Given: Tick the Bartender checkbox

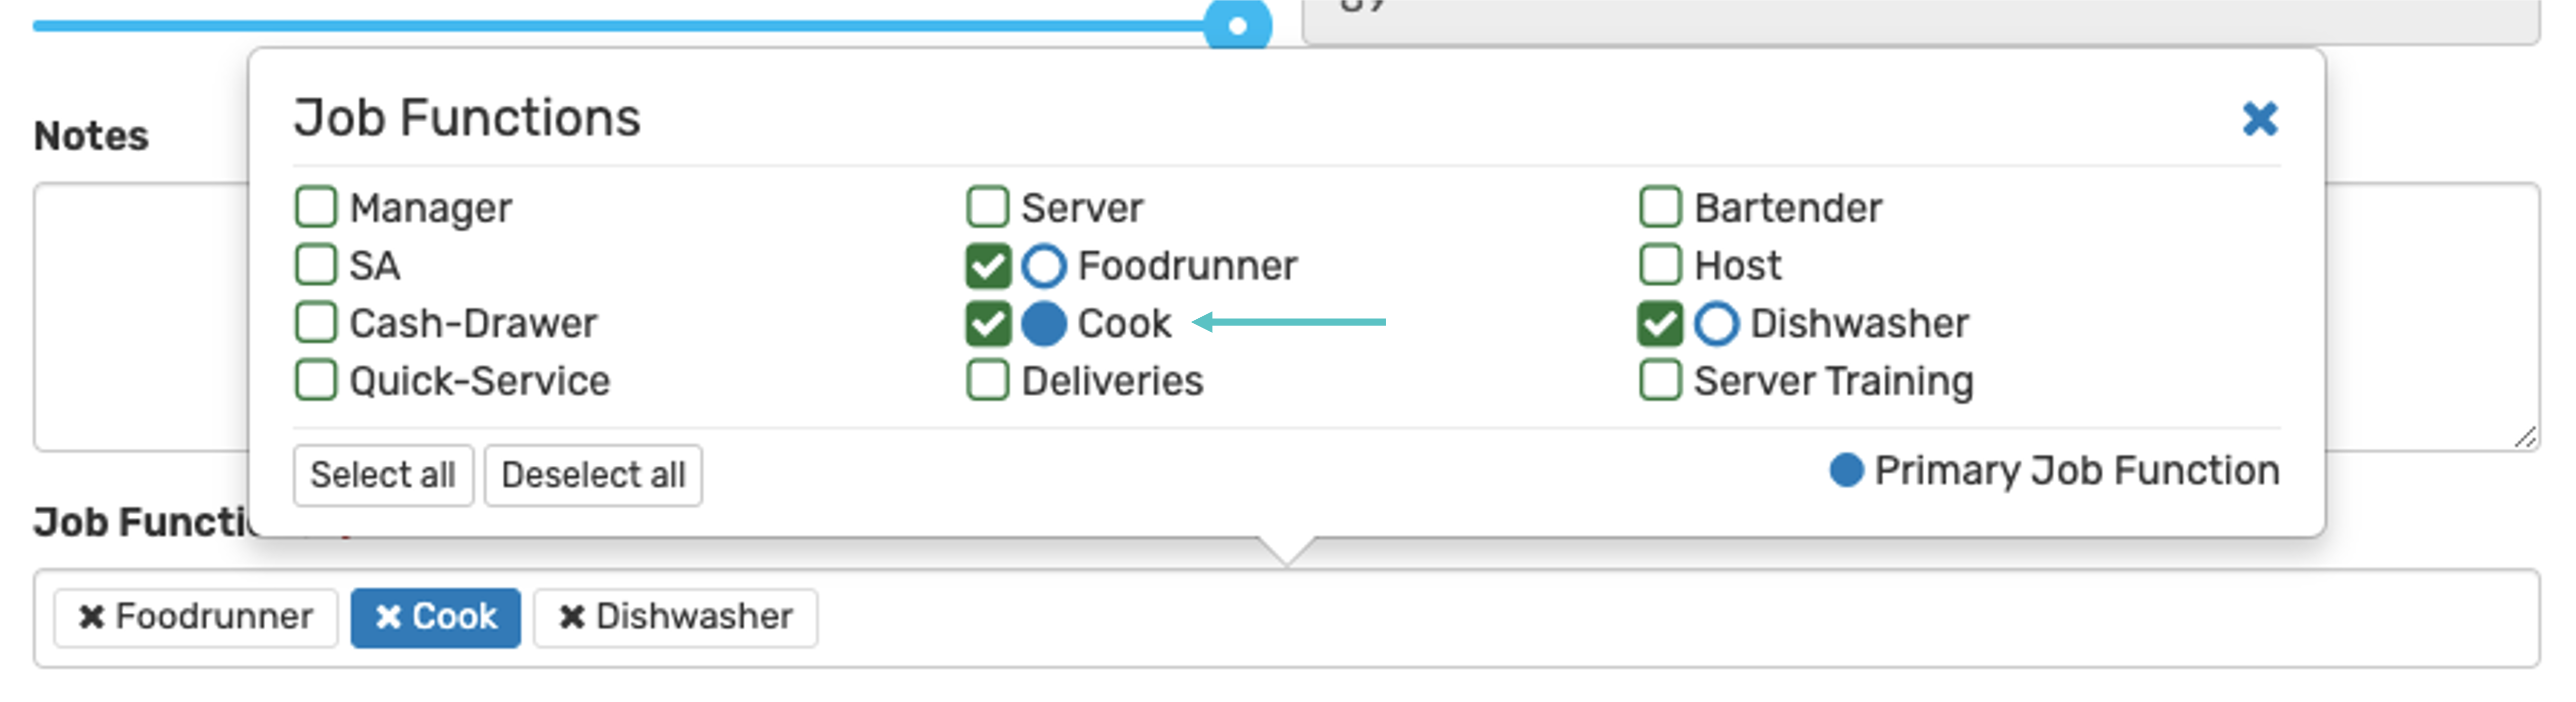Looking at the screenshot, I should [x=1660, y=208].
